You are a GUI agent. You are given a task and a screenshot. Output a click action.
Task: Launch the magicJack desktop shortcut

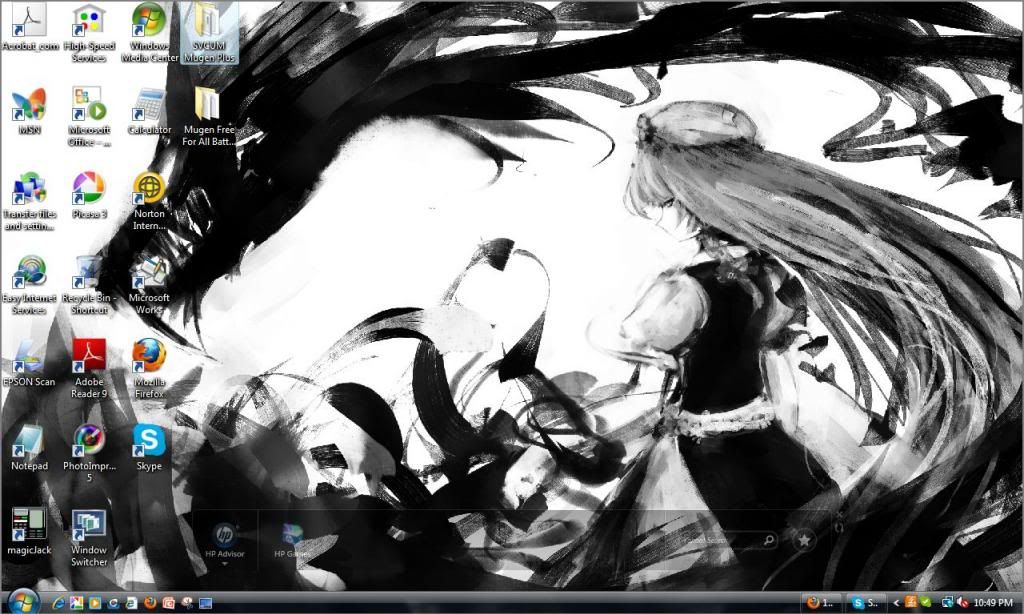tap(29, 533)
